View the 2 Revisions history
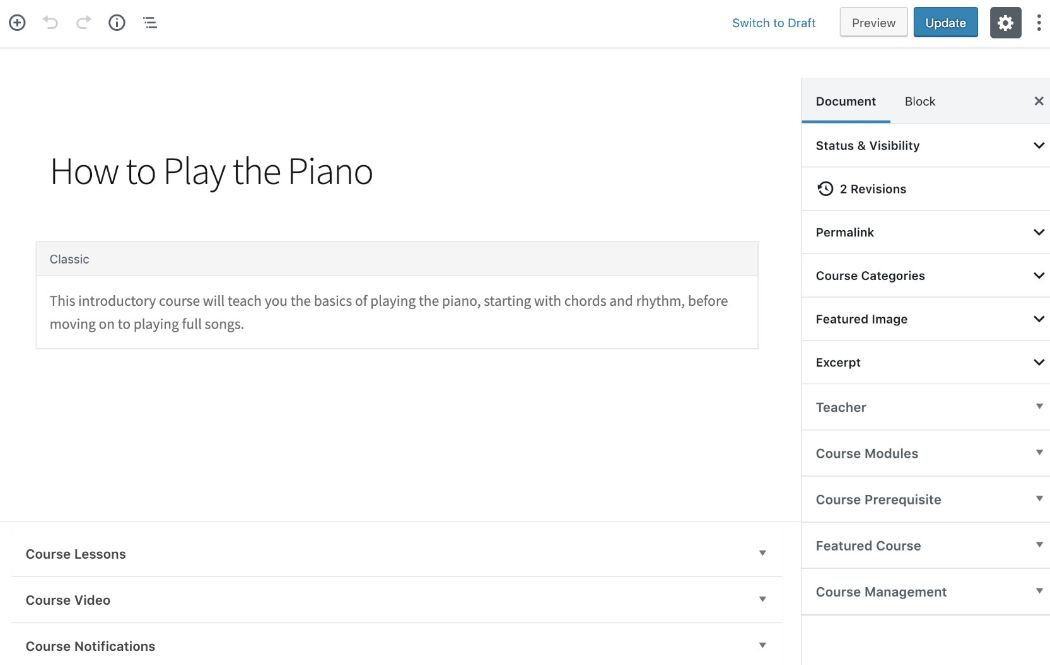The height and width of the screenshot is (665, 1050). coord(862,189)
